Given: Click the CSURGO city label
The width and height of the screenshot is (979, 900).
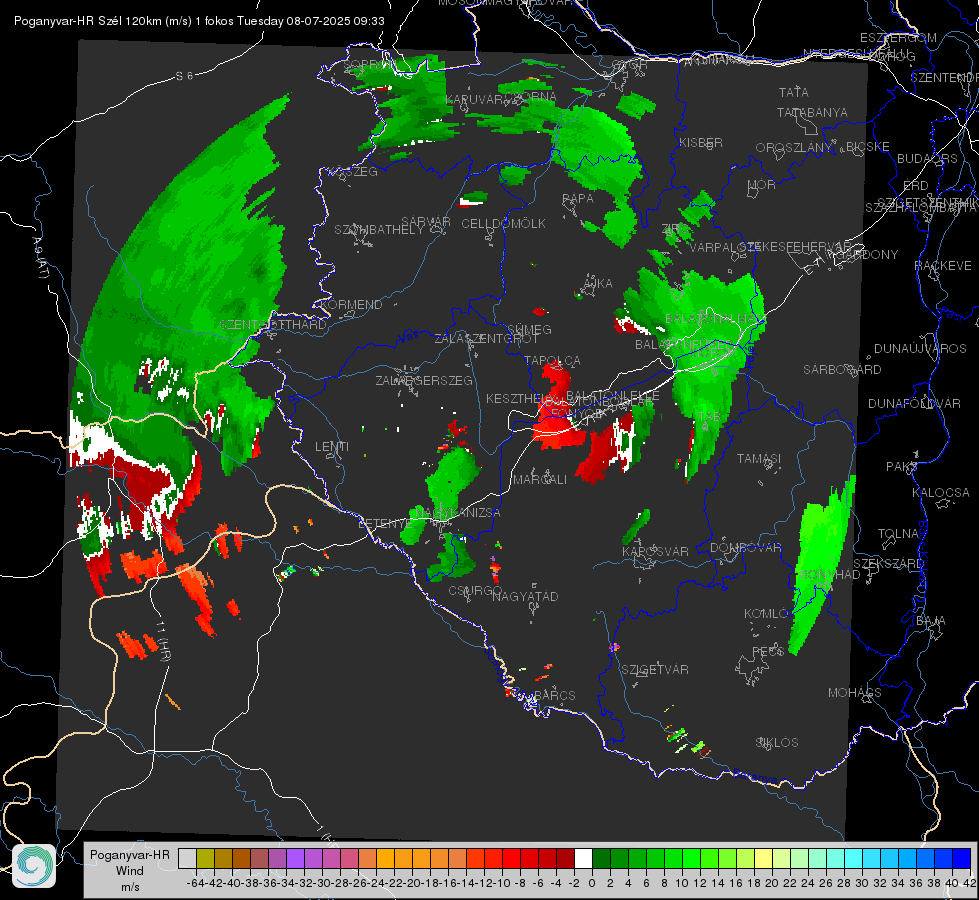Looking at the screenshot, I should tap(475, 590).
